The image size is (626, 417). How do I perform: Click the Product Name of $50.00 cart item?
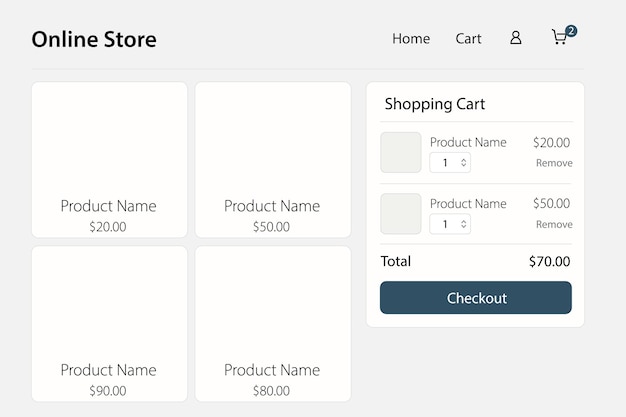[468, 204]
